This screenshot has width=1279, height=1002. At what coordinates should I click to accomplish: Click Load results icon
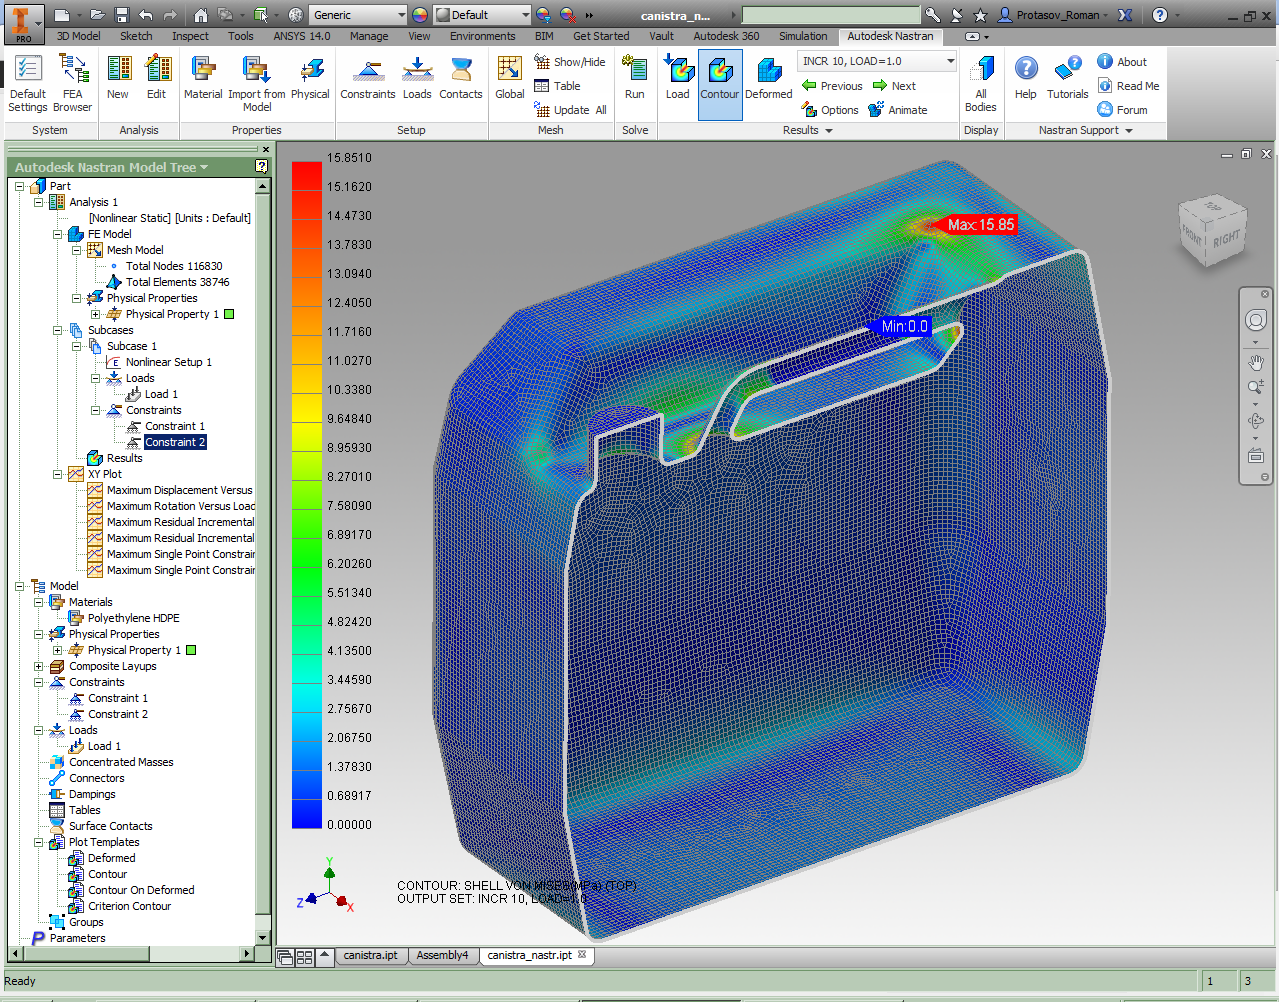(x=678, y=78)
